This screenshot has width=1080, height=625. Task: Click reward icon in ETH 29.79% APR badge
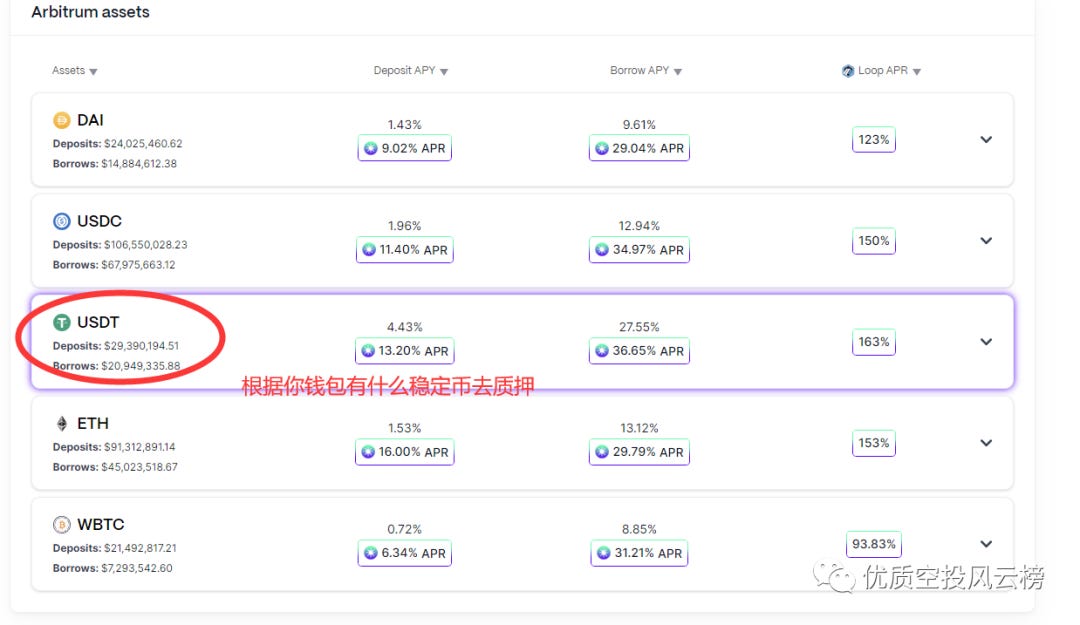click(x=602, y=452)
